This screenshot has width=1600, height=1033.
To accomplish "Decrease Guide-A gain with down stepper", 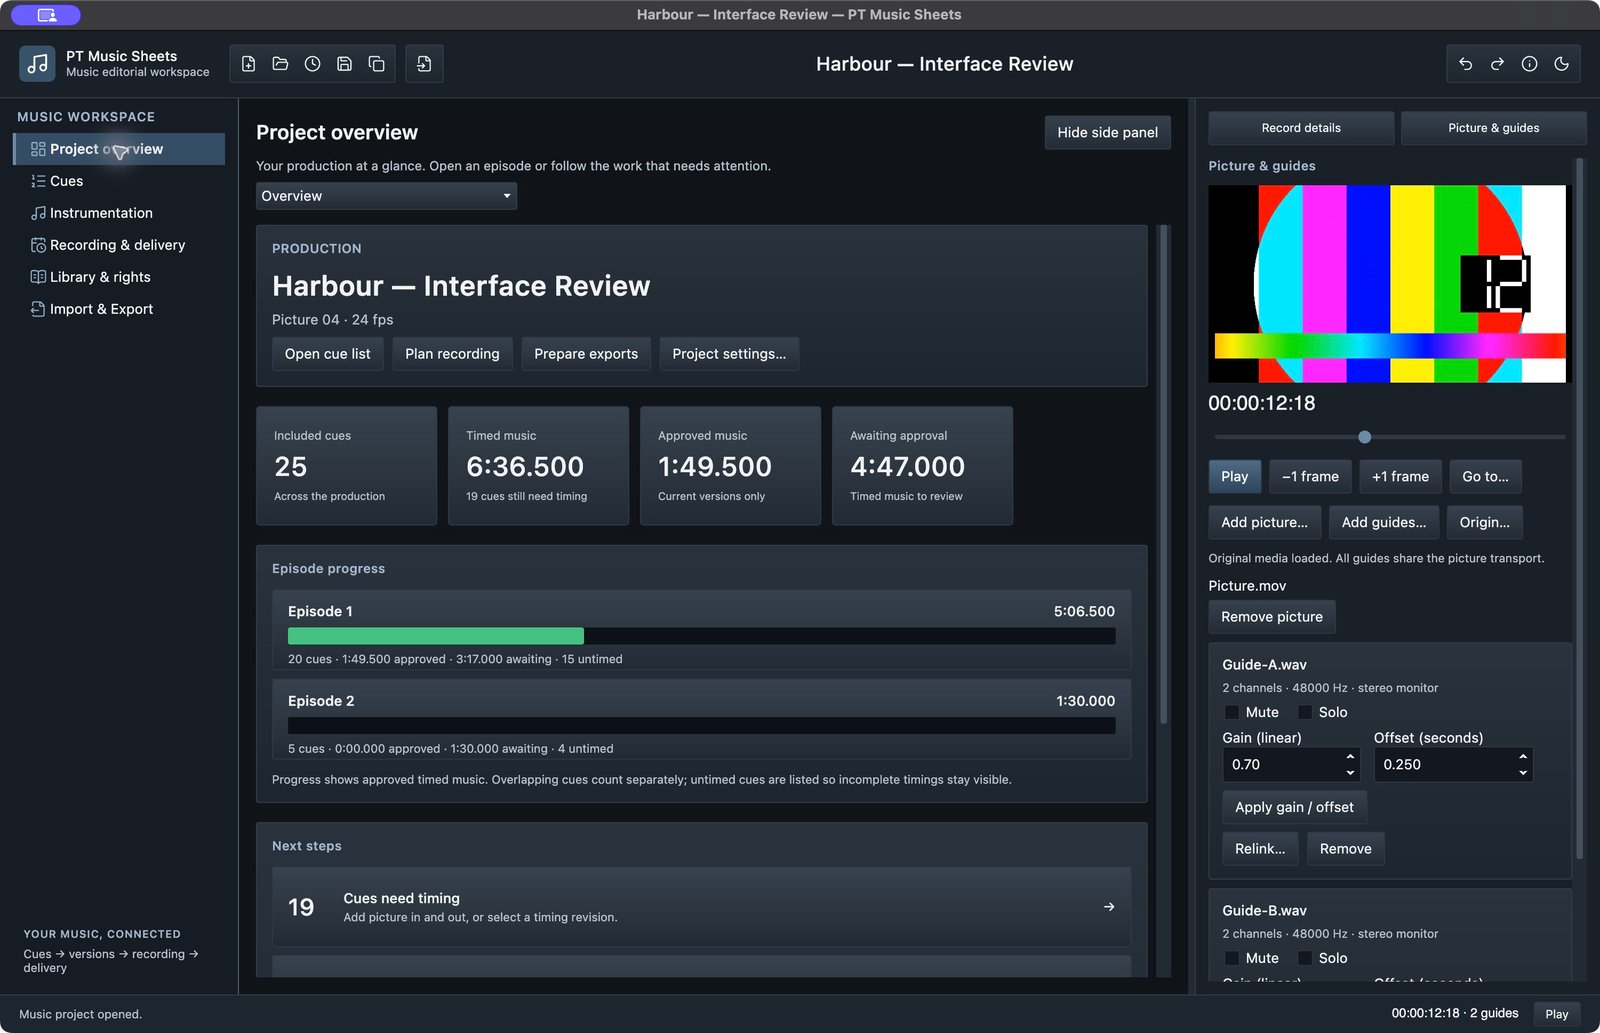I will [x=1350, y=772].
